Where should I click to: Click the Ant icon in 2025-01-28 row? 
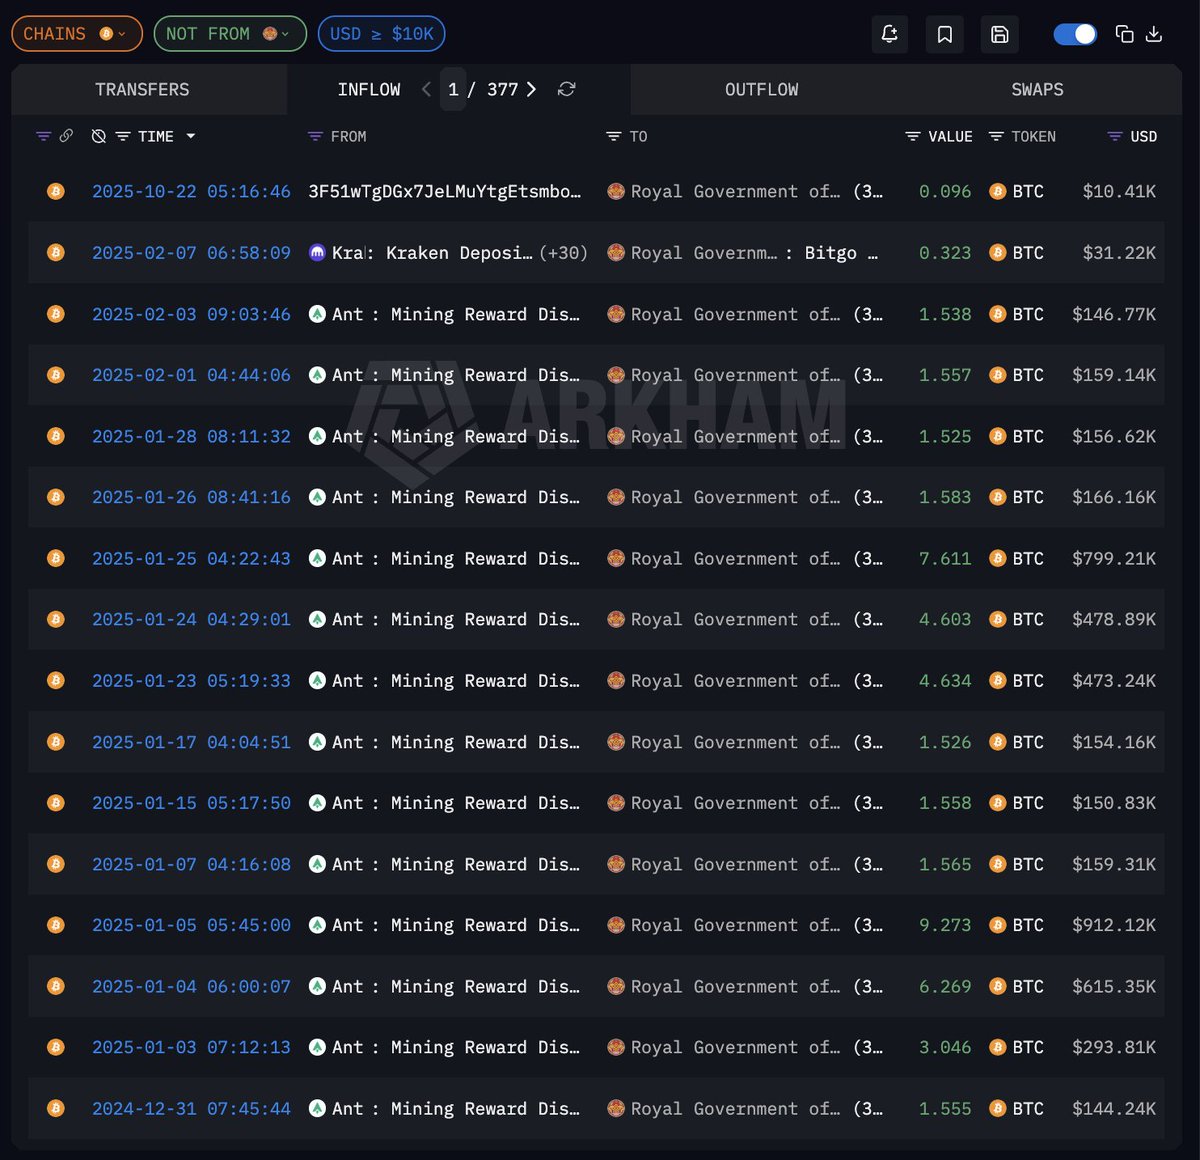point(317,436)
